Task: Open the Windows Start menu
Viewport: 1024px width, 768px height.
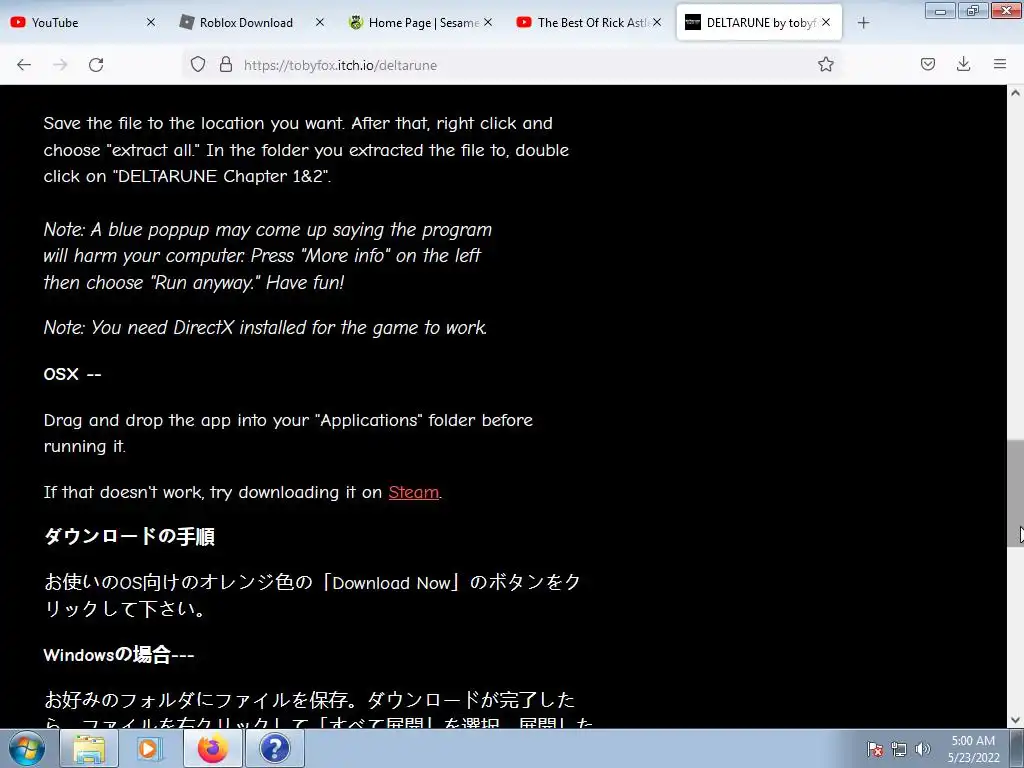Action: coord(27,748)
